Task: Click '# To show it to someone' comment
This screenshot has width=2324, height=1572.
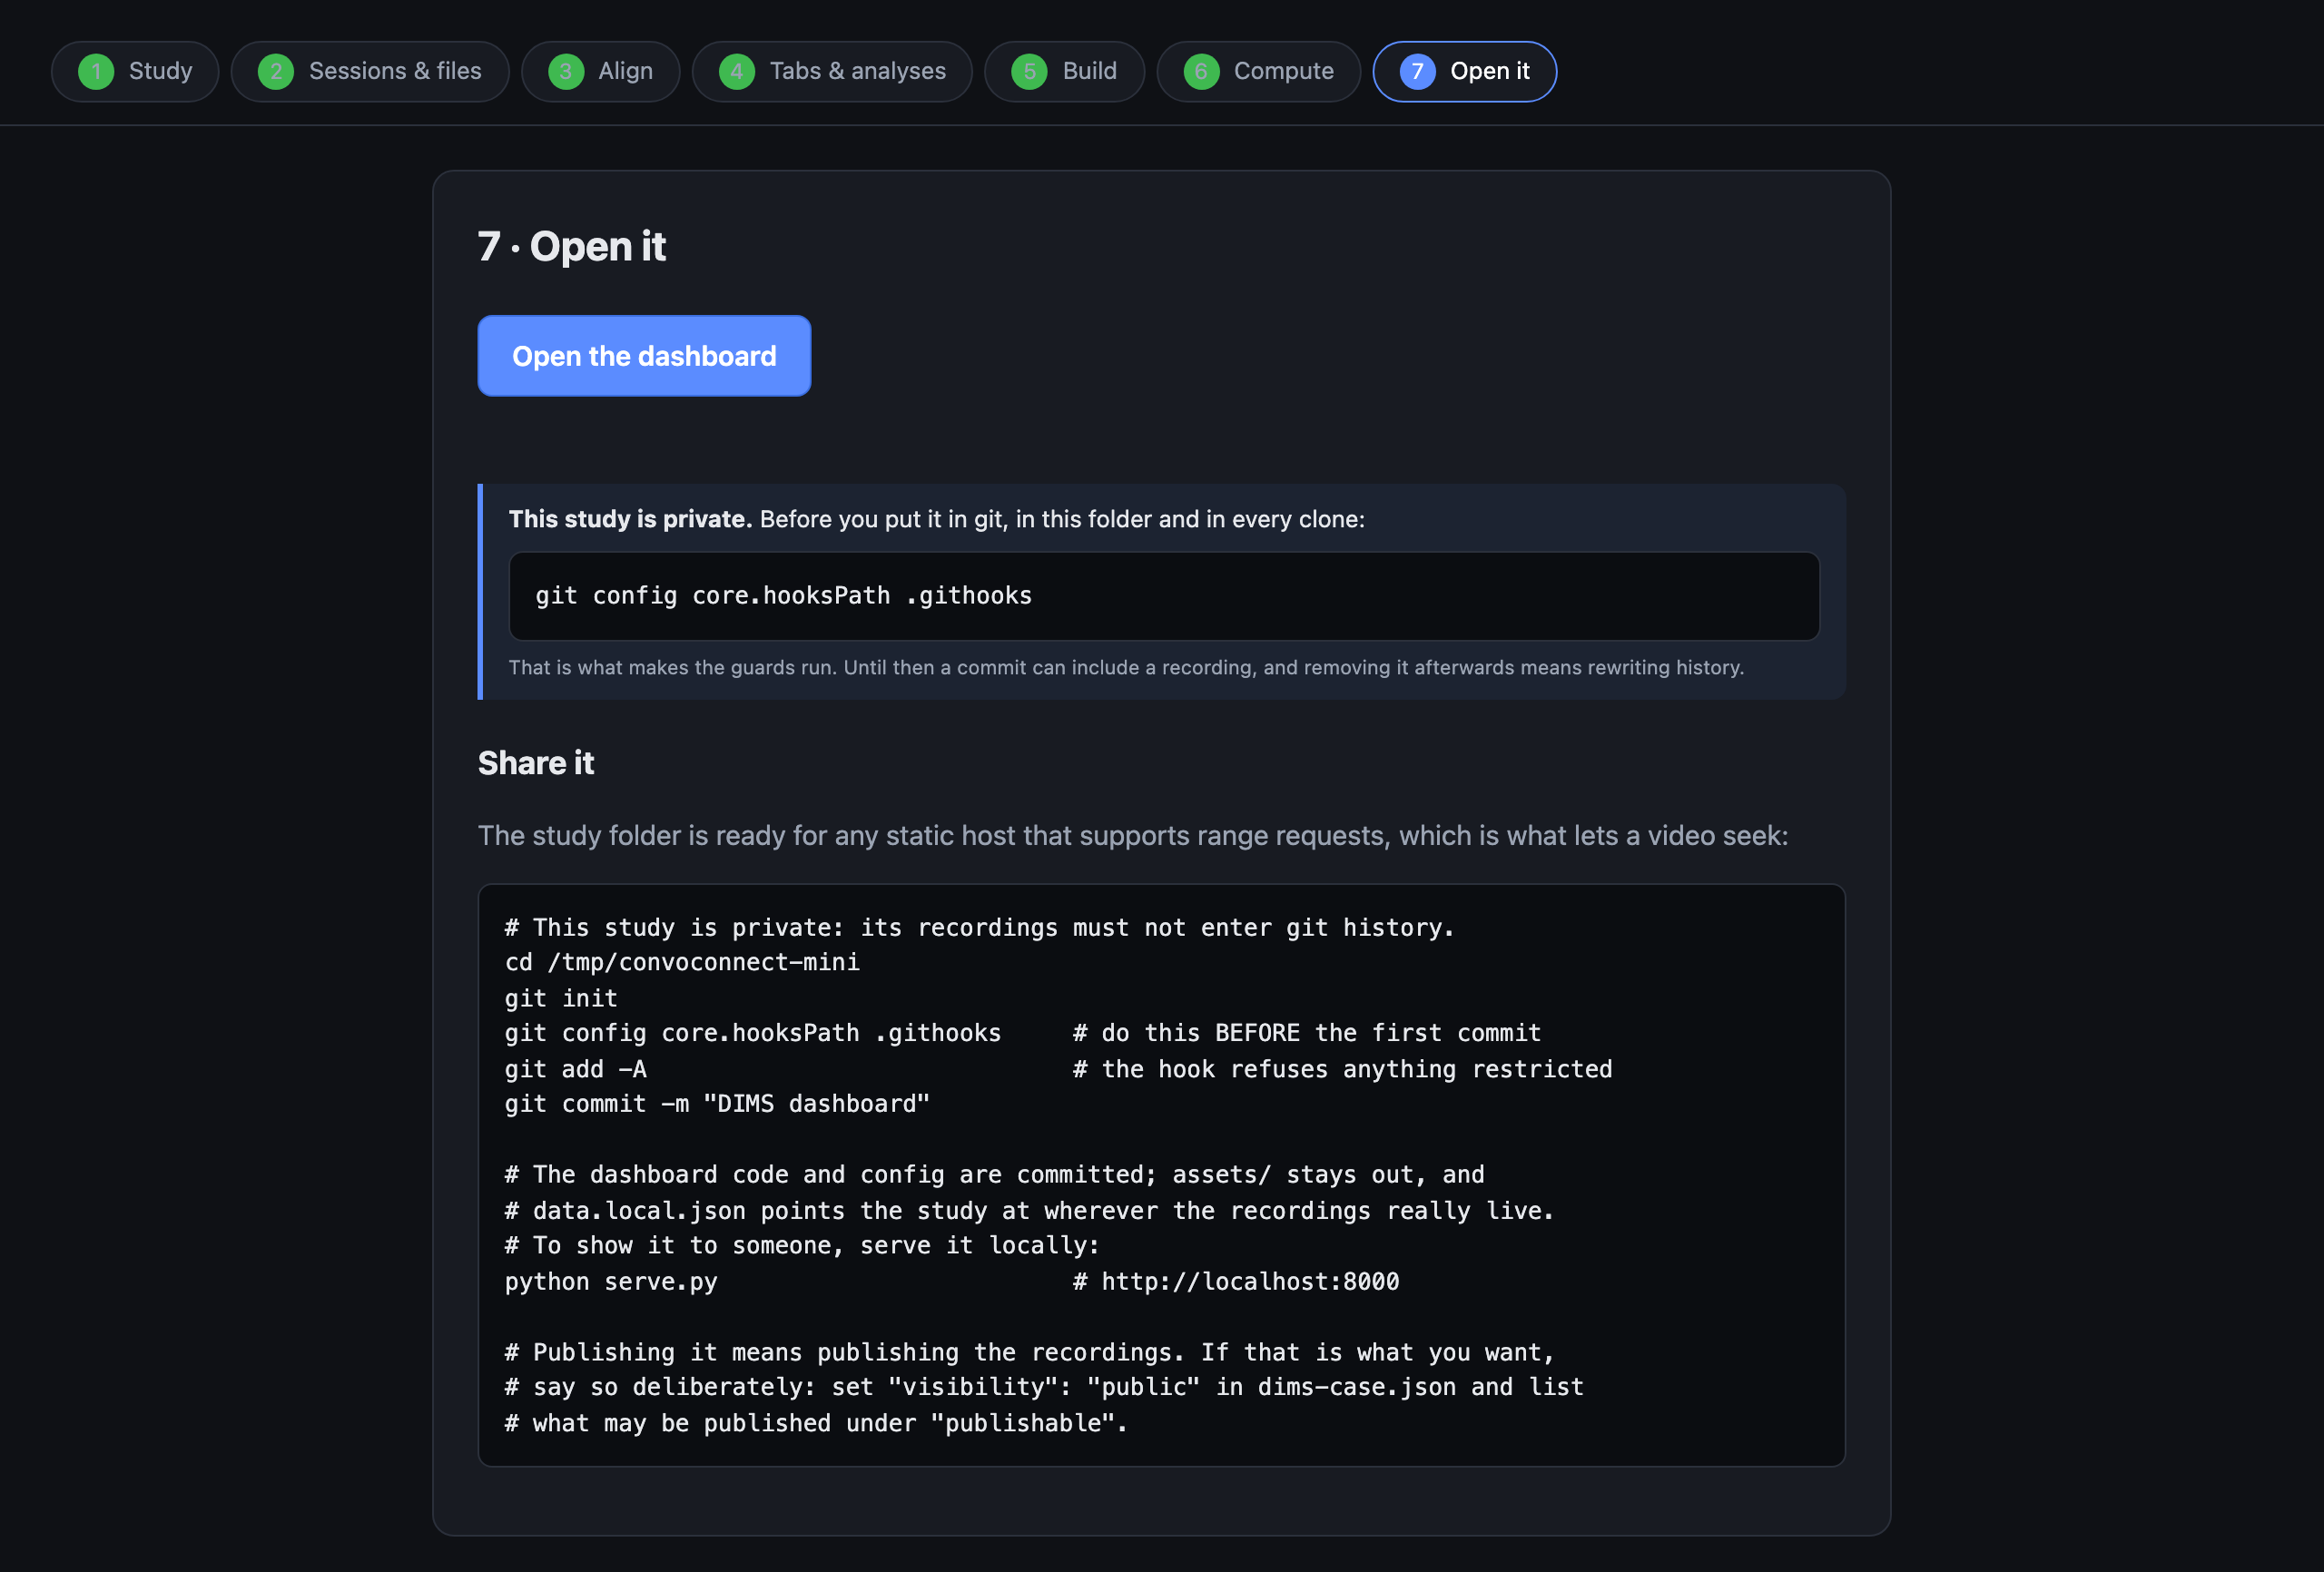Action: [802, 1246]
